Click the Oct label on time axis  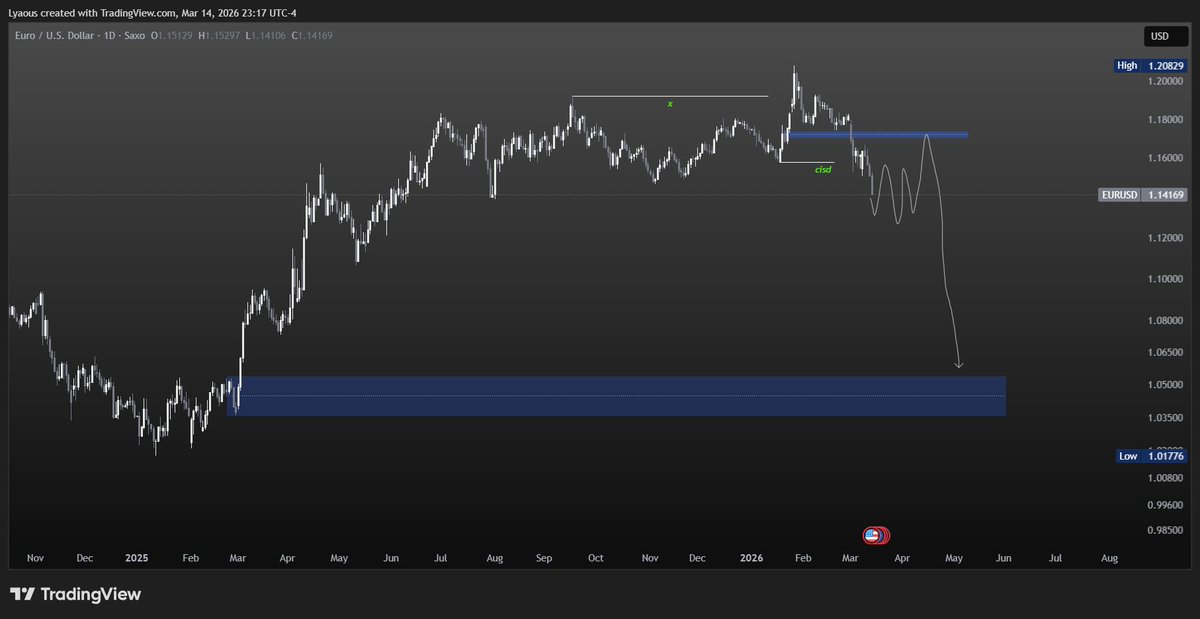pyautogui.click(x=596, y=557)
